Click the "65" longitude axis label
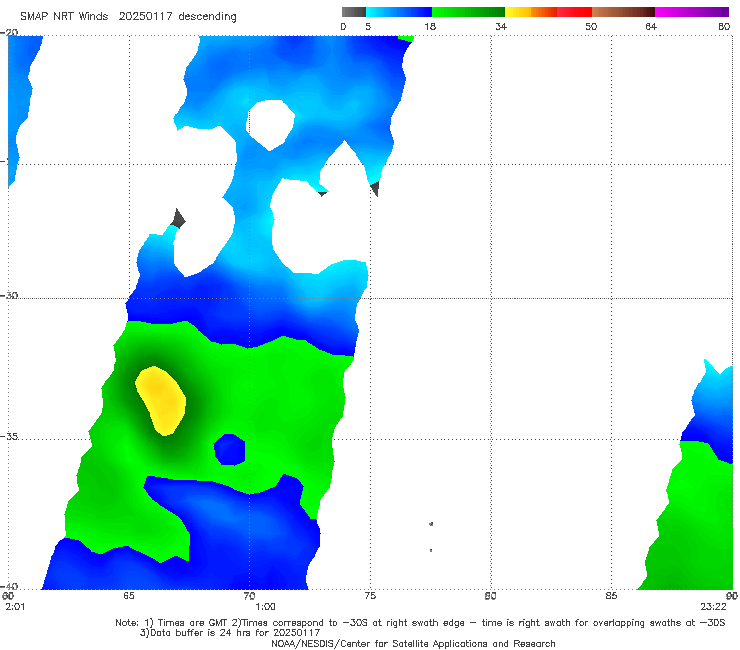This screenshot has height=650, width=740. [x=129, y=596]
